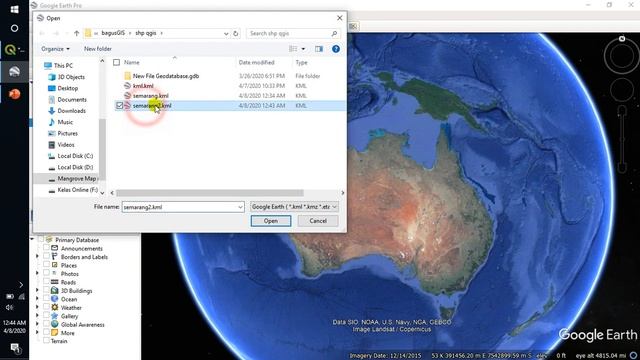This screenshot has height=360, width=640.
Task: Click the Google Earth compass ring
Action: point(622,56)
